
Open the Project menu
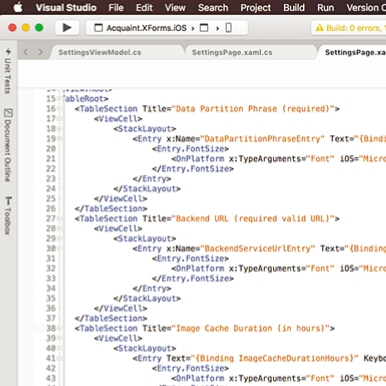pos(256,7)
